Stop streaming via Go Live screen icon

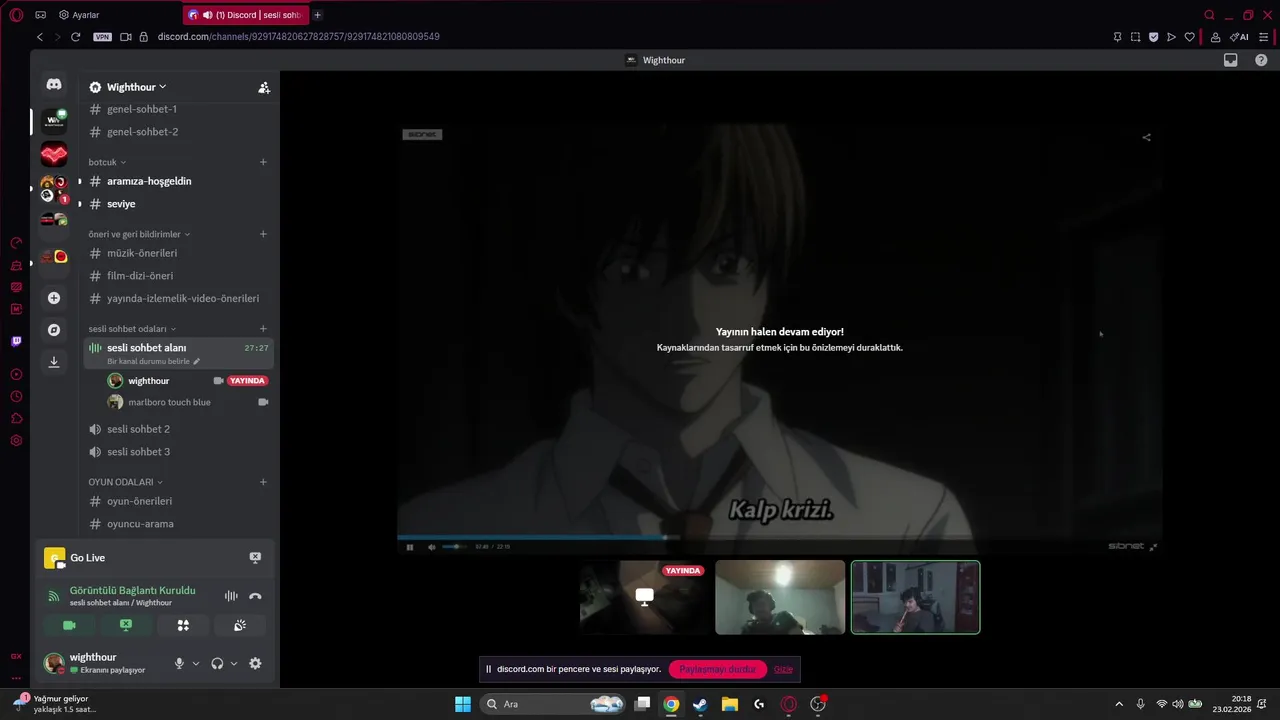click(255, 558)
